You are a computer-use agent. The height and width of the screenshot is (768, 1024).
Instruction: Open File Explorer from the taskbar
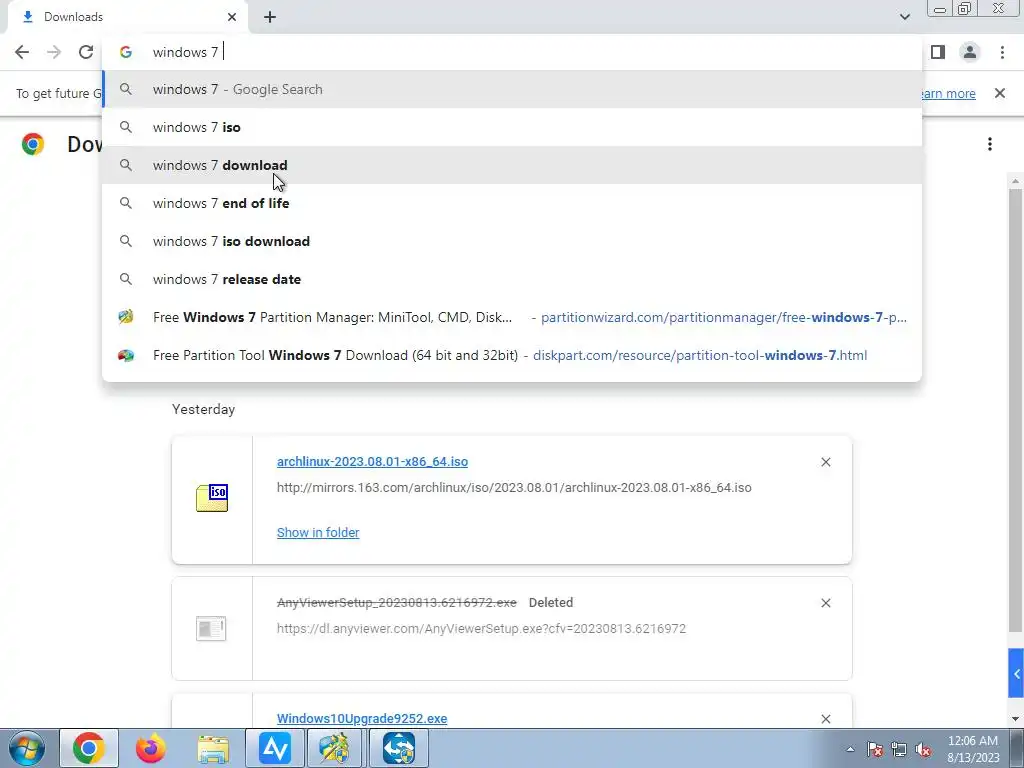coord(213,748)
